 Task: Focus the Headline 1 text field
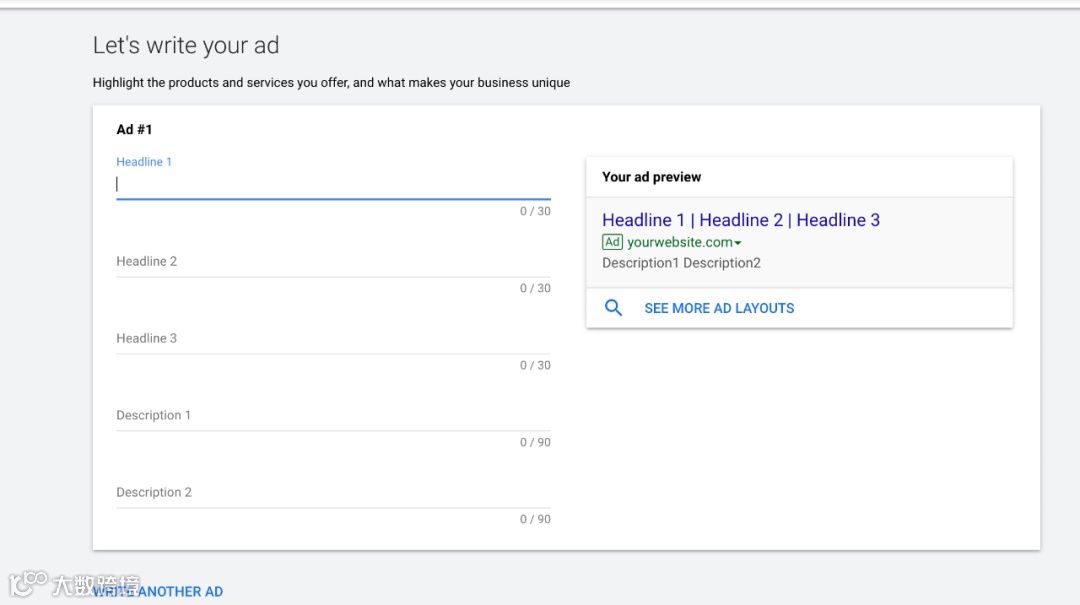coord(333,184)
